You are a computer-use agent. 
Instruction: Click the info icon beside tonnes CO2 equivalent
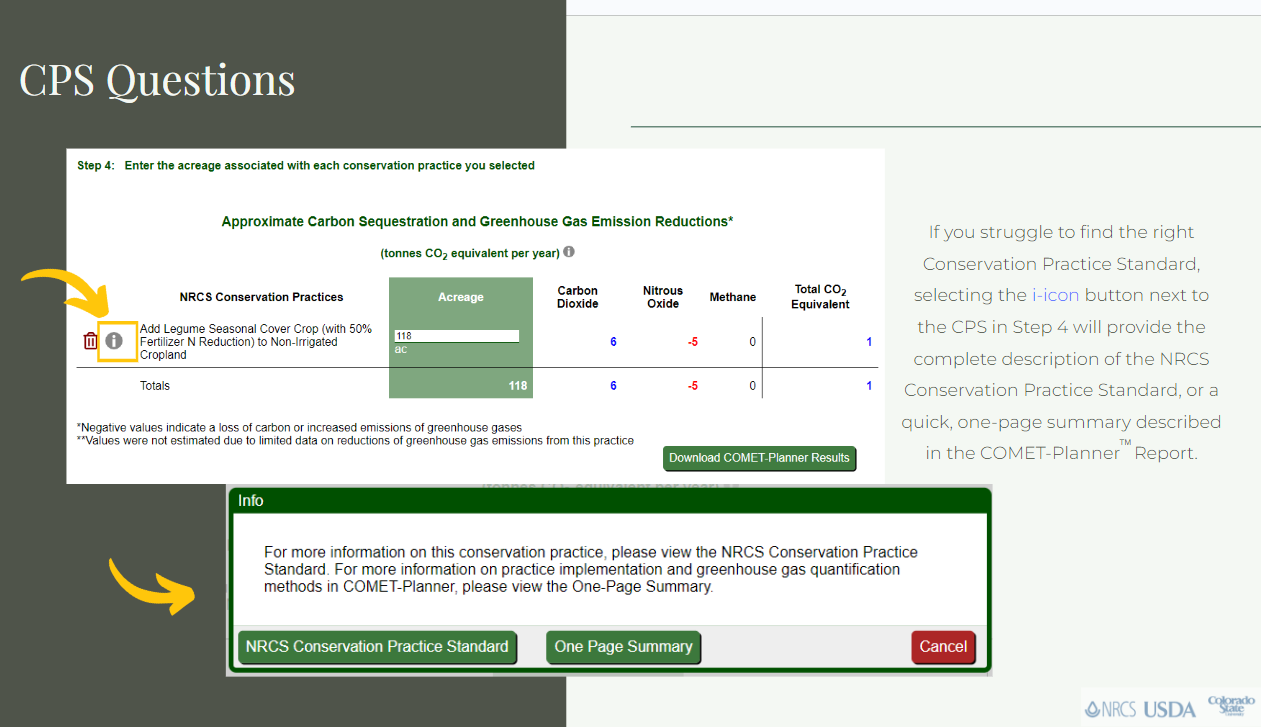569,252
